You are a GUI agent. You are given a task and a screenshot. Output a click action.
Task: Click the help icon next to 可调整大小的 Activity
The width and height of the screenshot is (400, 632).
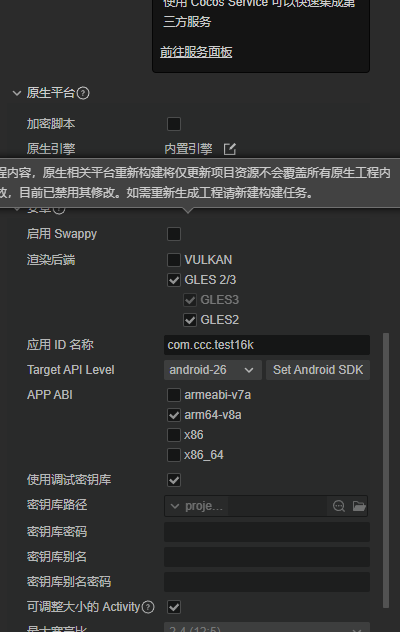[x=148, y=607]
